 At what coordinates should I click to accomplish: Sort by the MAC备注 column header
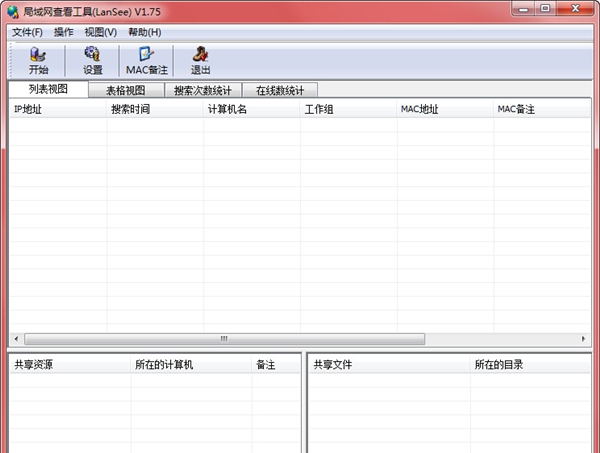(x=541, y=109)
